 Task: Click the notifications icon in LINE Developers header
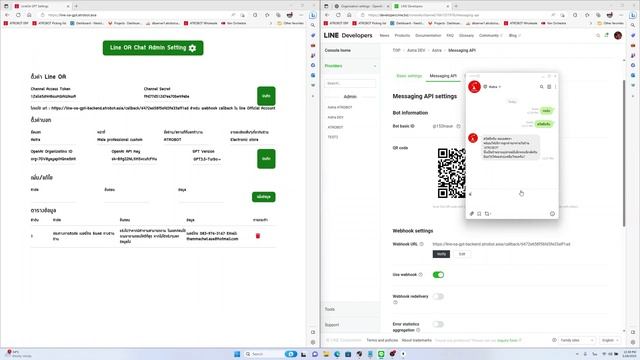point(607,36)
